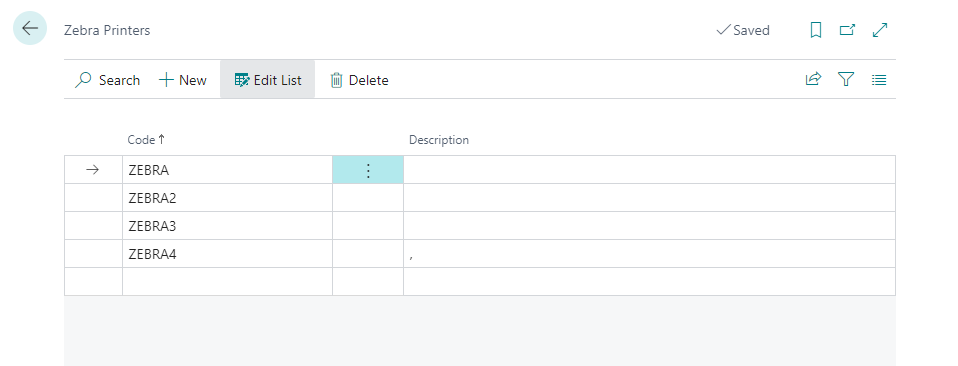958x366 pixels.
Task: Select the ZEBRA3 code cell
Action: tap(227, 226)
